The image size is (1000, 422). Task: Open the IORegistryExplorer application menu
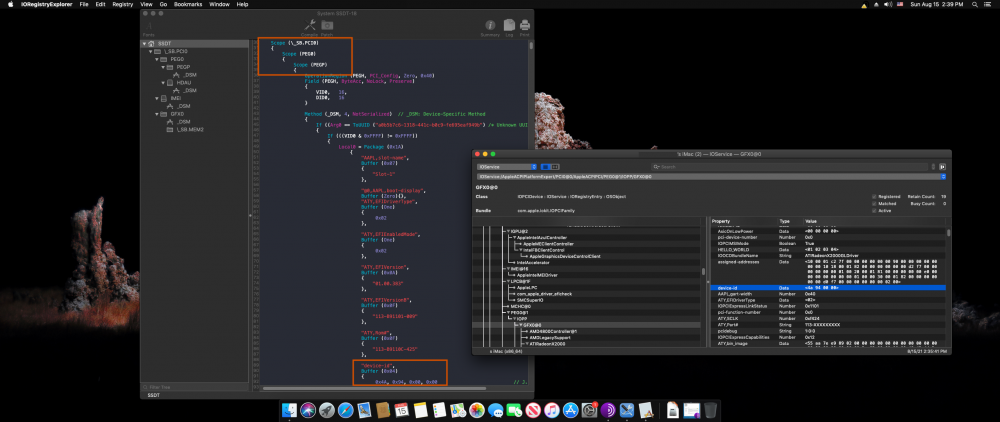tap(48, 4)
